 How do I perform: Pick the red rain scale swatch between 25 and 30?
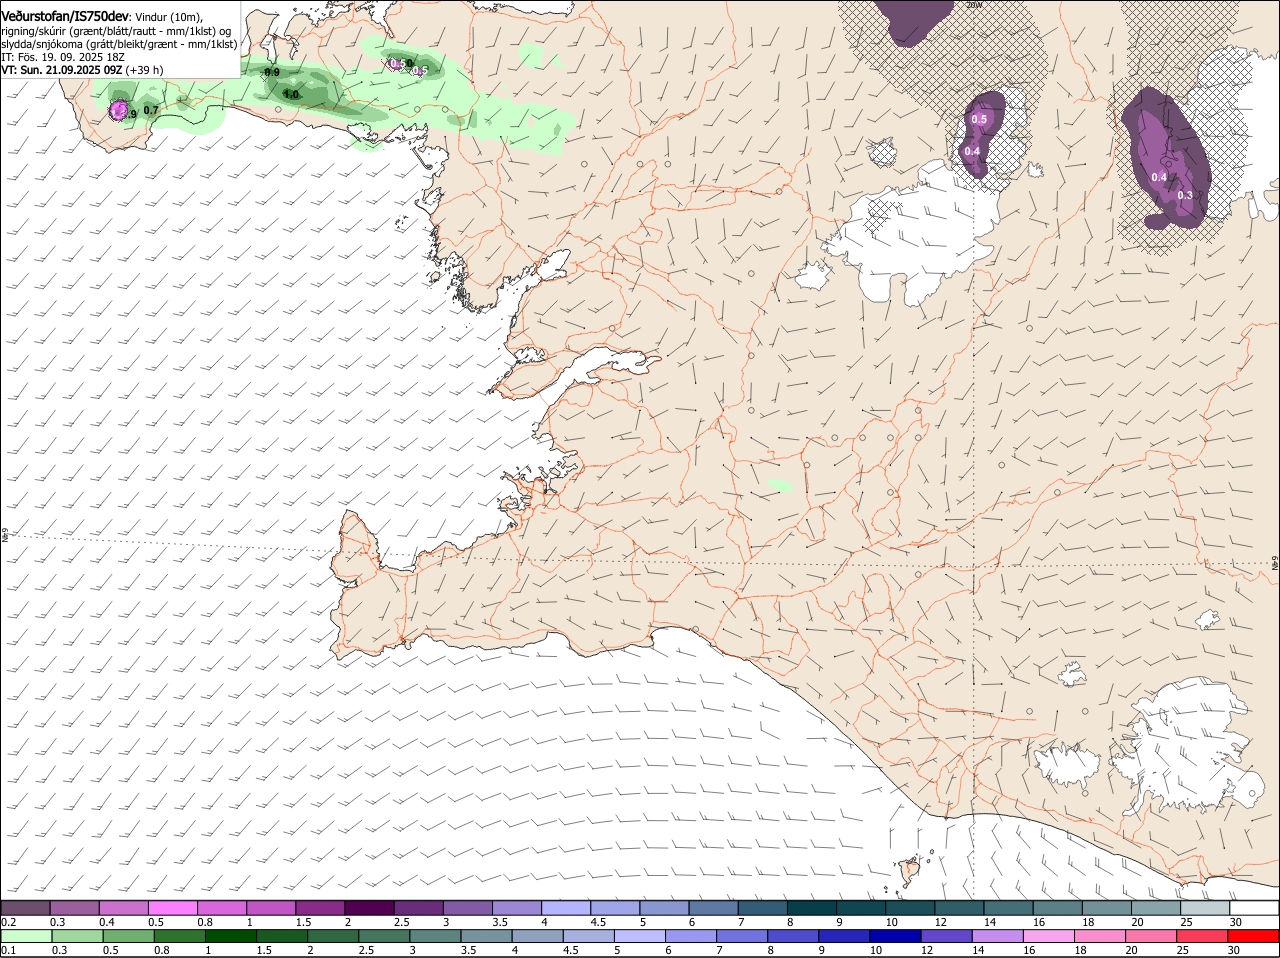click(1204, 936)
